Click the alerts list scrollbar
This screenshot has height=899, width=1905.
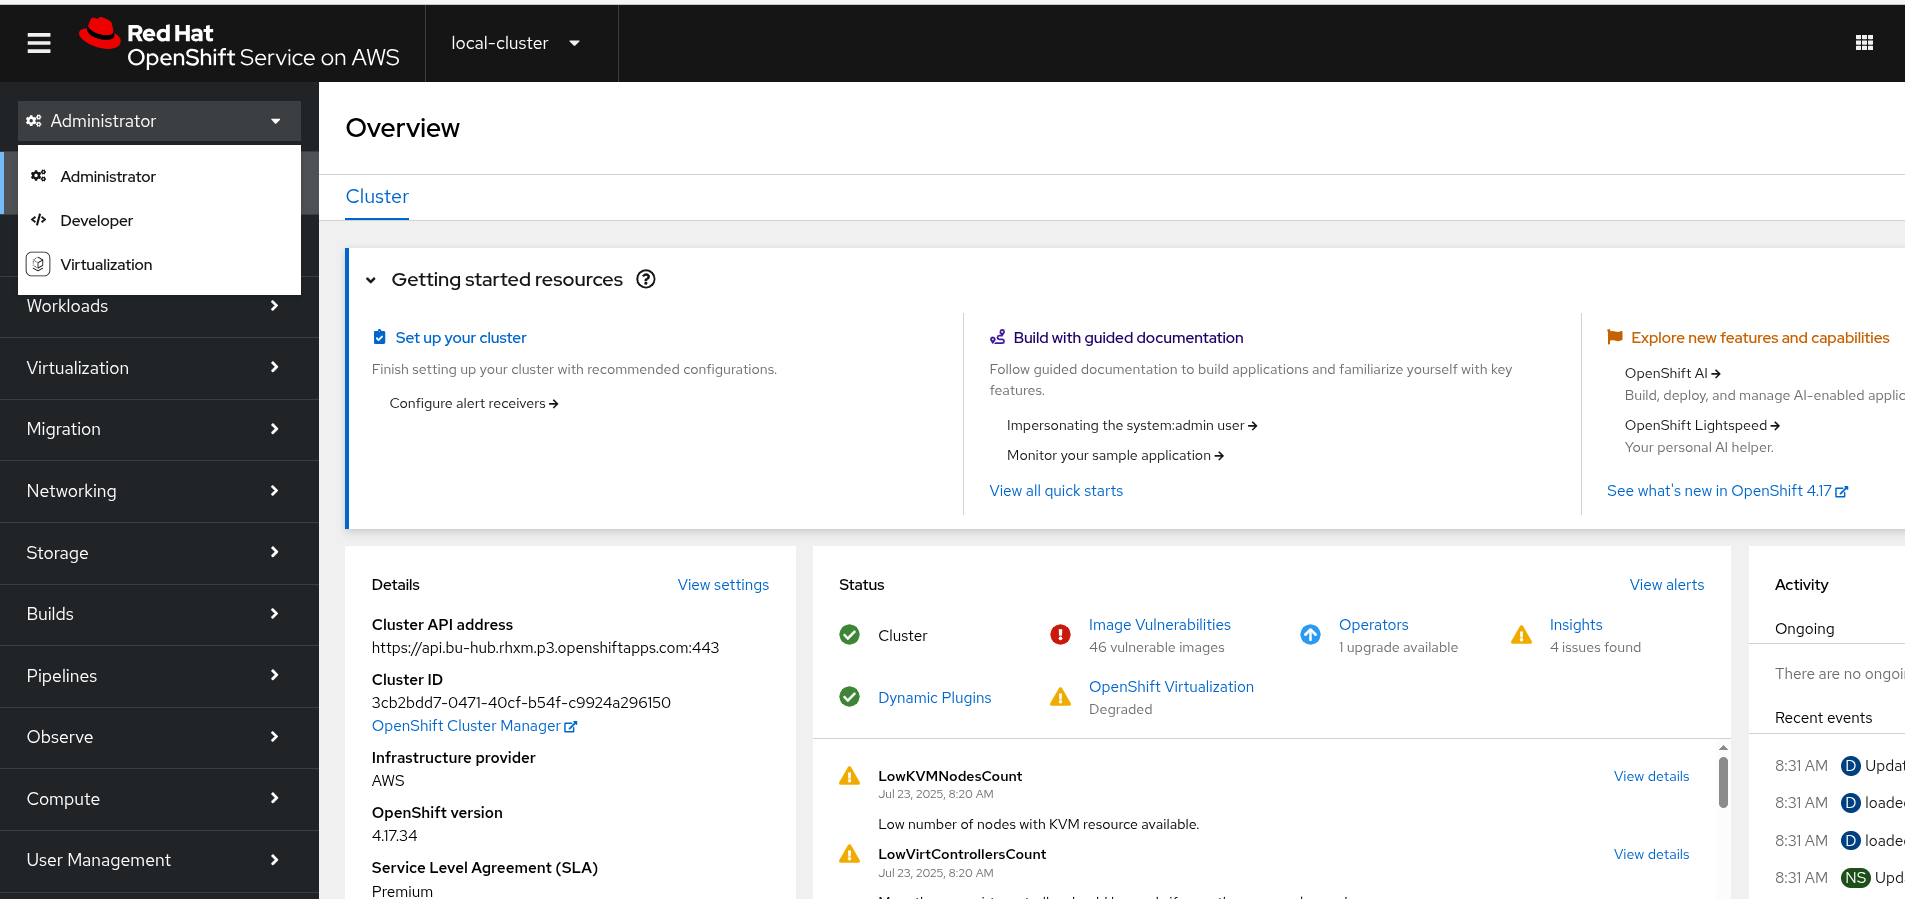tap(1723, 782)
